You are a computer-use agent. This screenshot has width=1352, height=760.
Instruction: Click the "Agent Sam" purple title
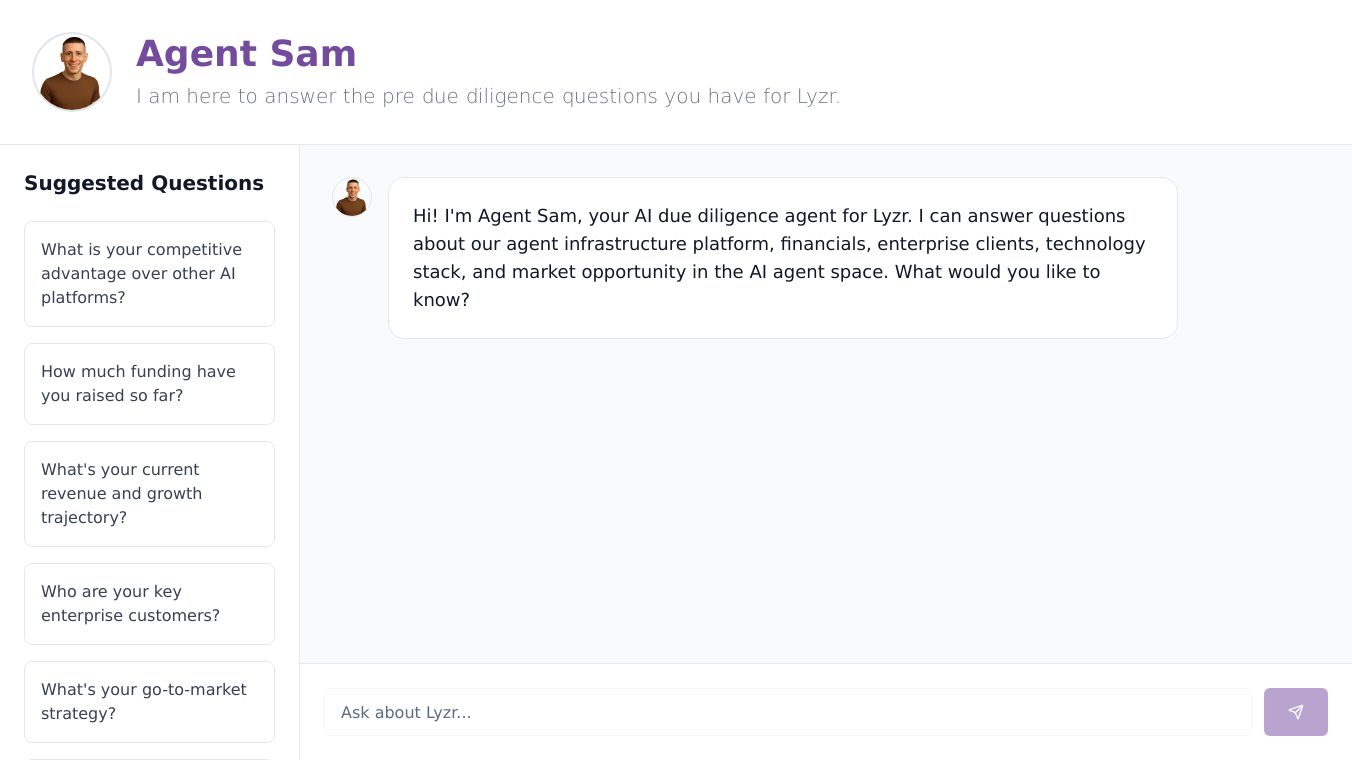coord(246,54)
